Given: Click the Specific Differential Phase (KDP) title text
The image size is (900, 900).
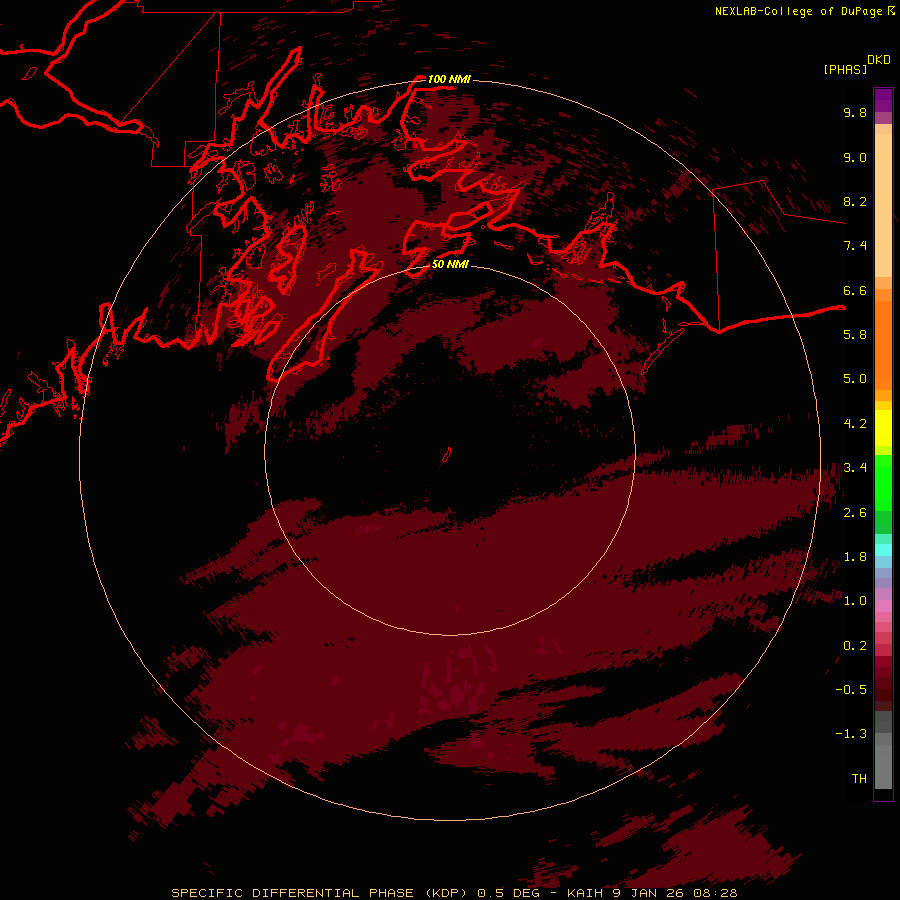Looking at the screenshot, I should click(x=319, y=893).
